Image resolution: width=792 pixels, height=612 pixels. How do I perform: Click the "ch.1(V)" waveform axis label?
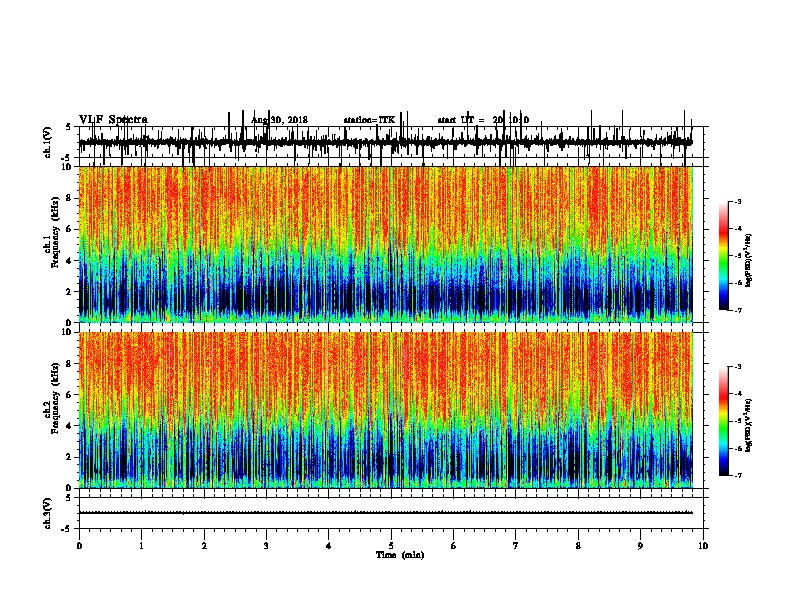[48, 142]
